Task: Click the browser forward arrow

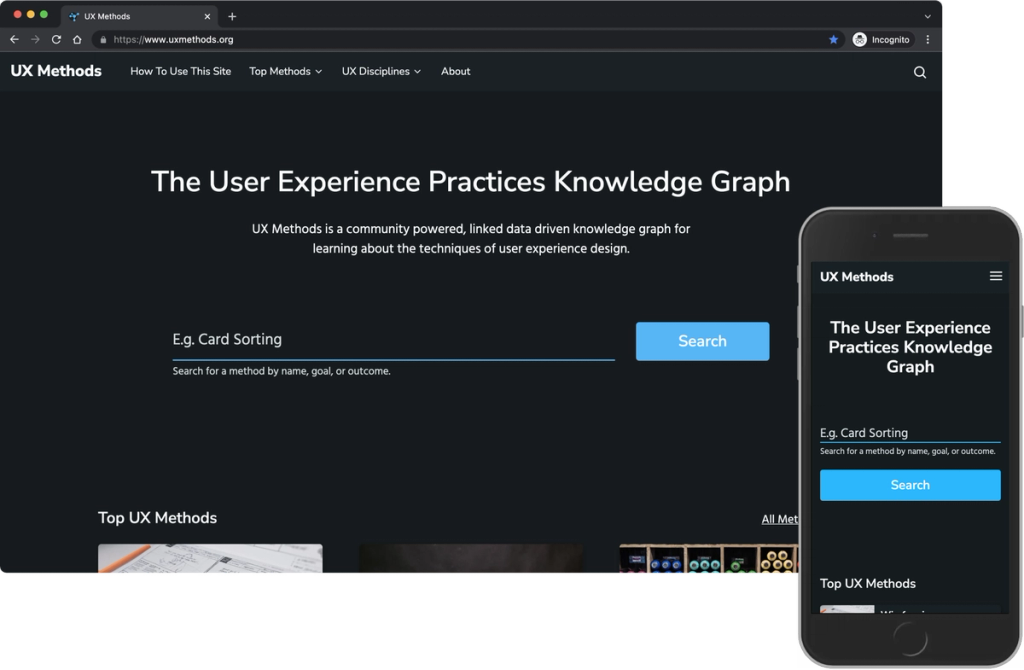Action: point(35,39)
